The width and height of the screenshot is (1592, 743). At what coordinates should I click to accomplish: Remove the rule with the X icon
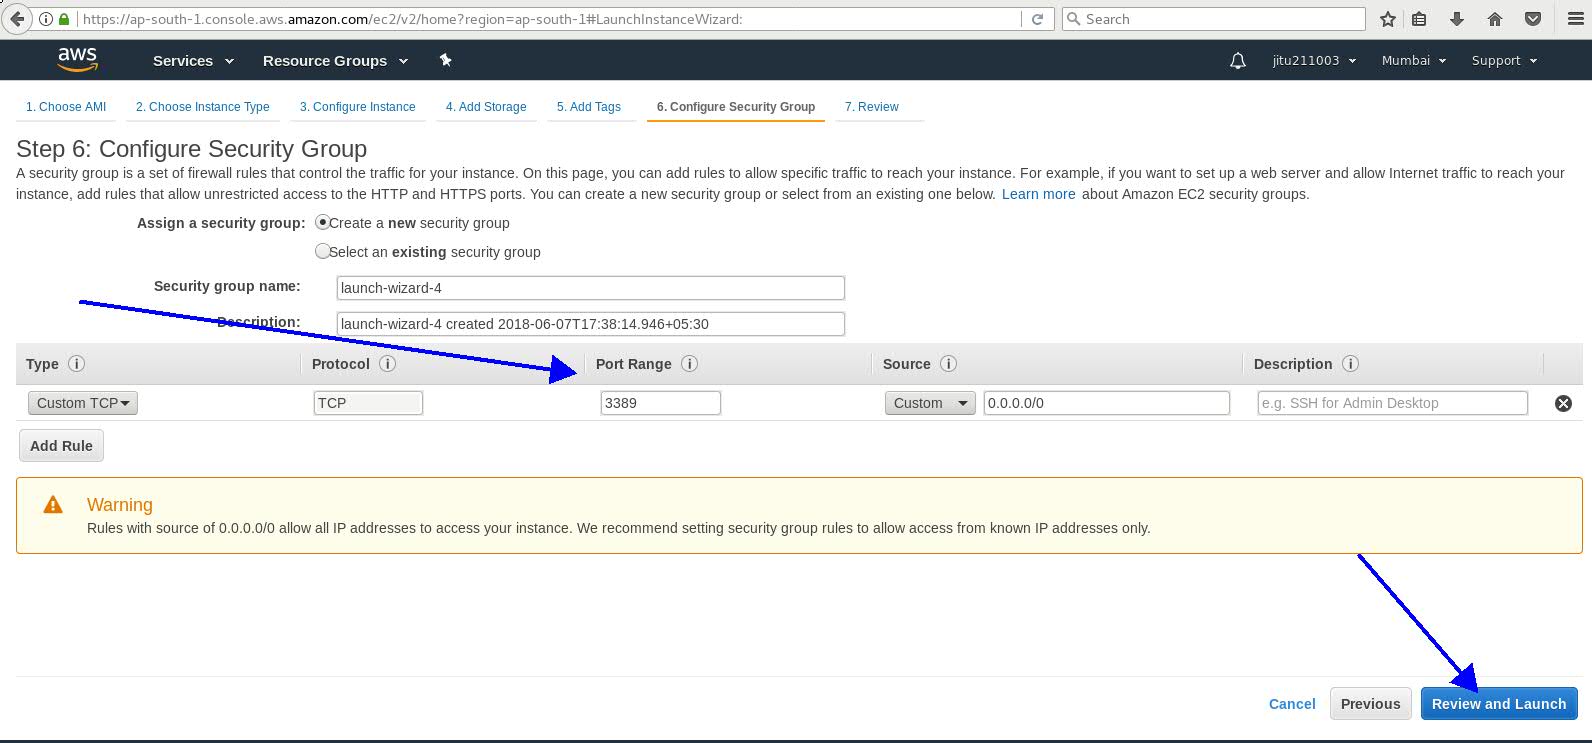coord(1563,403)
